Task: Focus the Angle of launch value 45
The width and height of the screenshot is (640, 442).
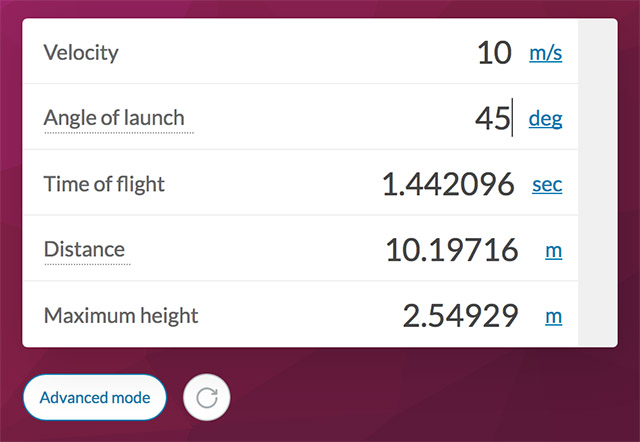Action: pyautogui.click(x=493, y=118)
